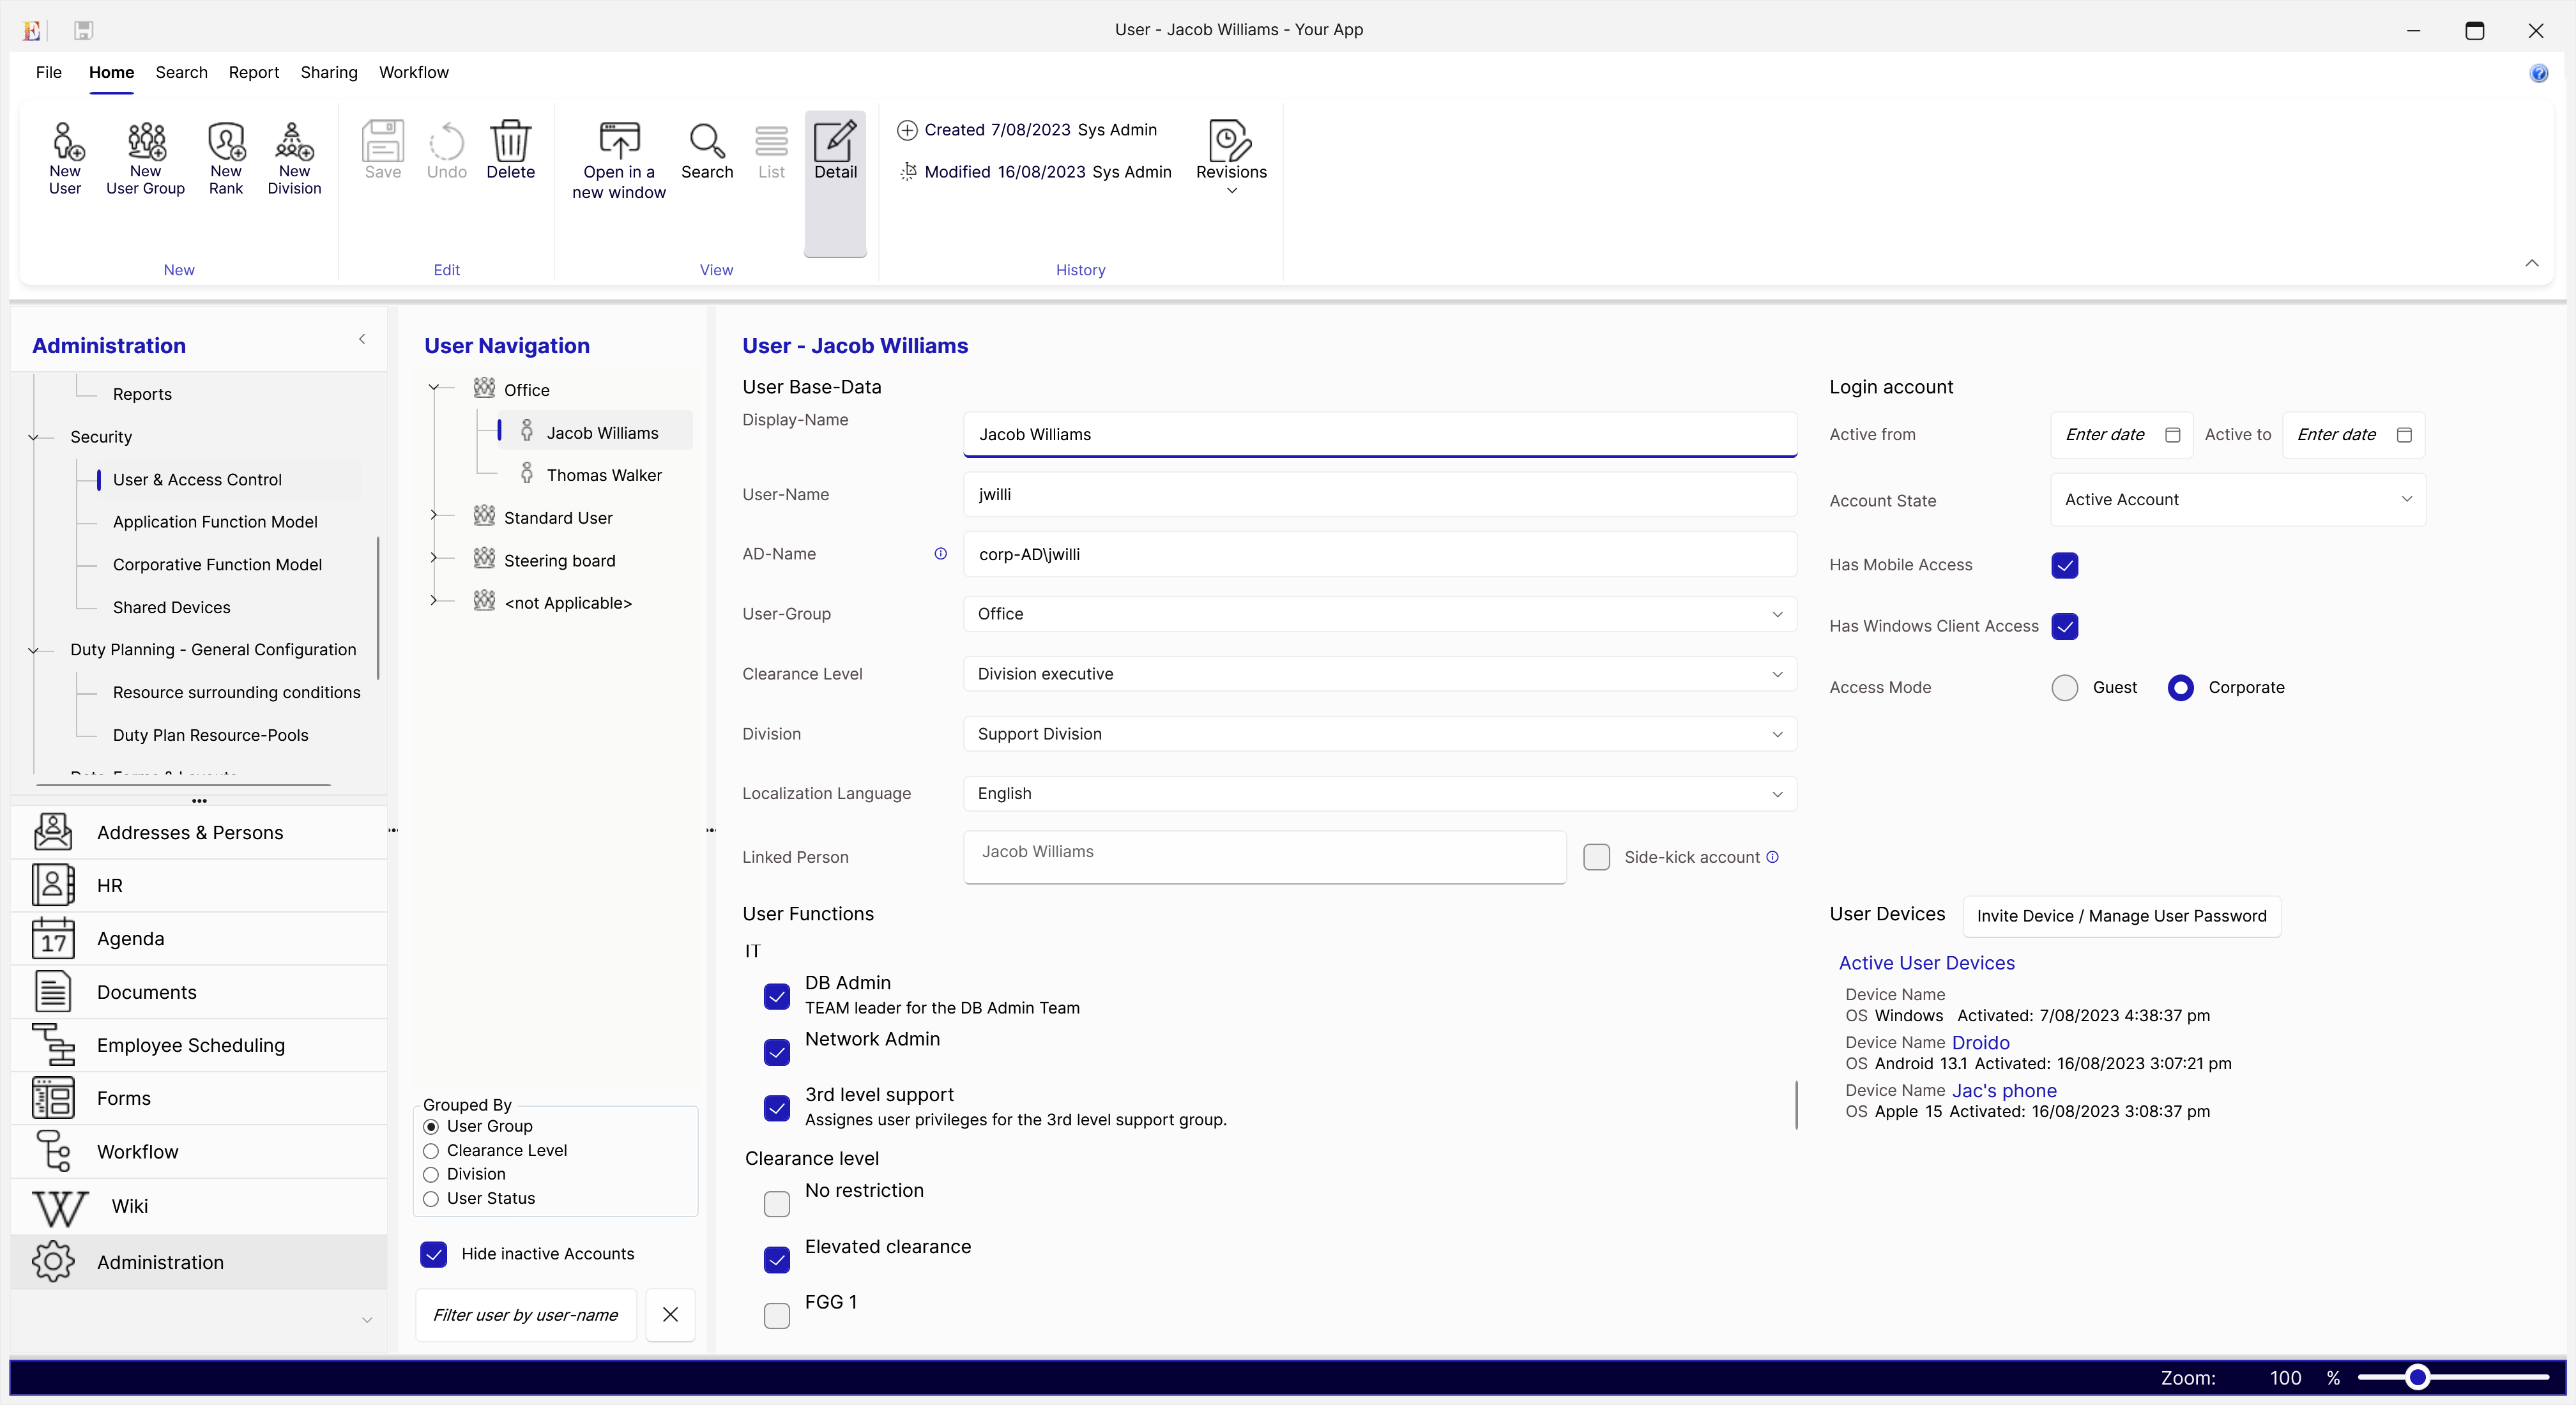2576x1405 pixels.
Task: Toggle Hide inactive Accounts
Action: 433,1254
